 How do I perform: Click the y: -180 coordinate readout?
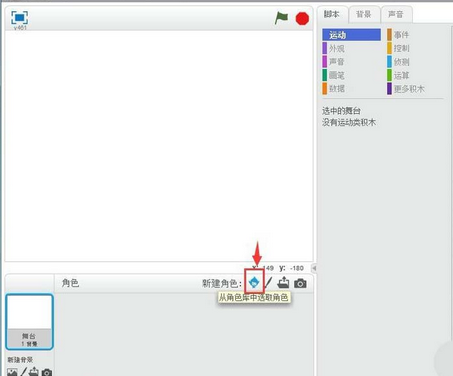[292, 268]
